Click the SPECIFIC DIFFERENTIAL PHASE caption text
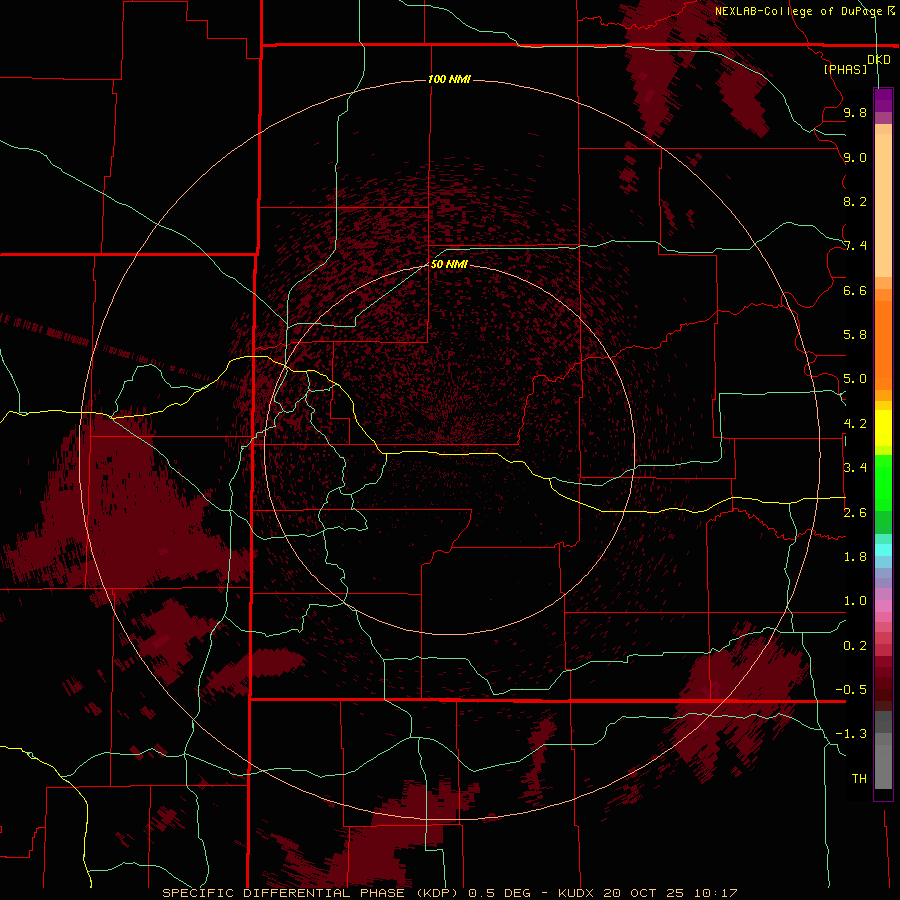 pos(284,893)
